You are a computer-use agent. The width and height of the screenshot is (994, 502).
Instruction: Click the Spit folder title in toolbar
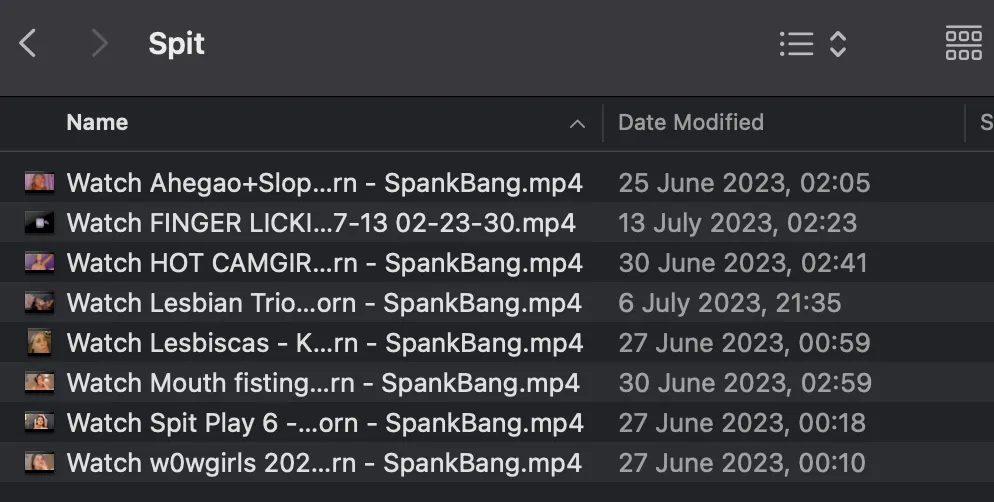pyautogui.click(x=176, y=44)
